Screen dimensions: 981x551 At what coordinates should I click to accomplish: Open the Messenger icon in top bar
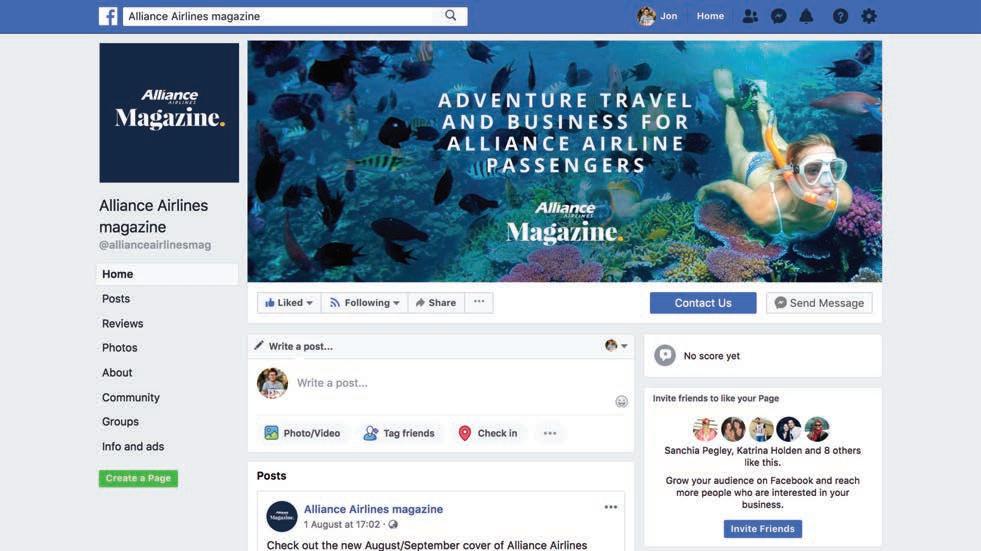pos(778,16)
